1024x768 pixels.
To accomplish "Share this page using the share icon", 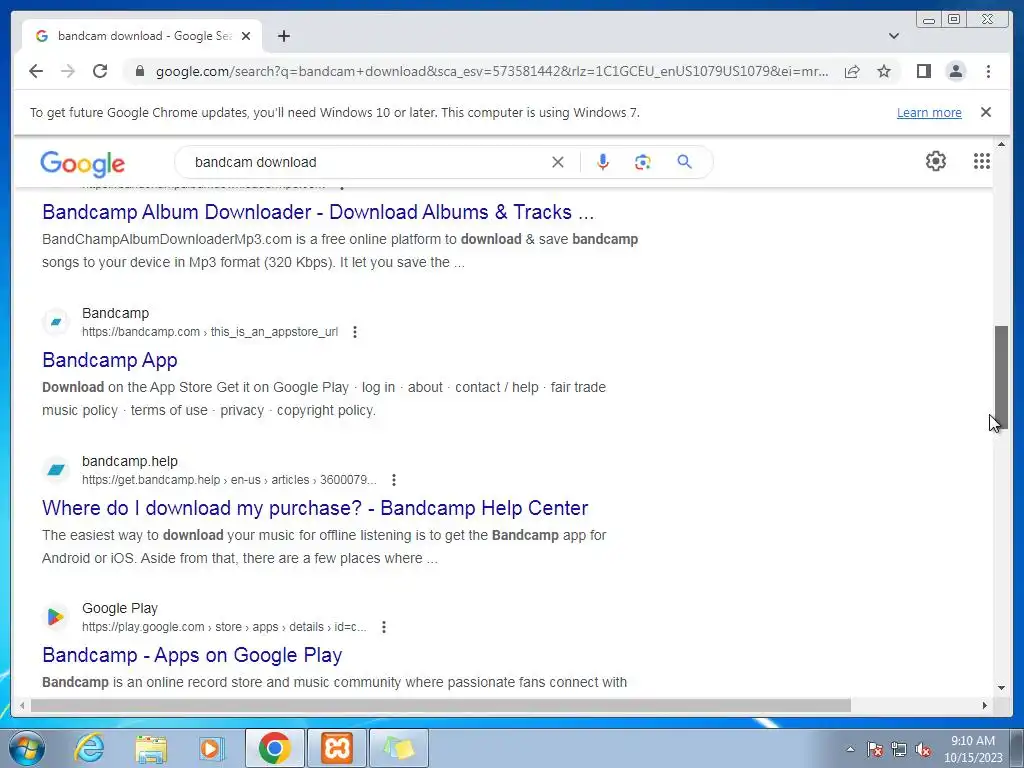I will 852,71.
